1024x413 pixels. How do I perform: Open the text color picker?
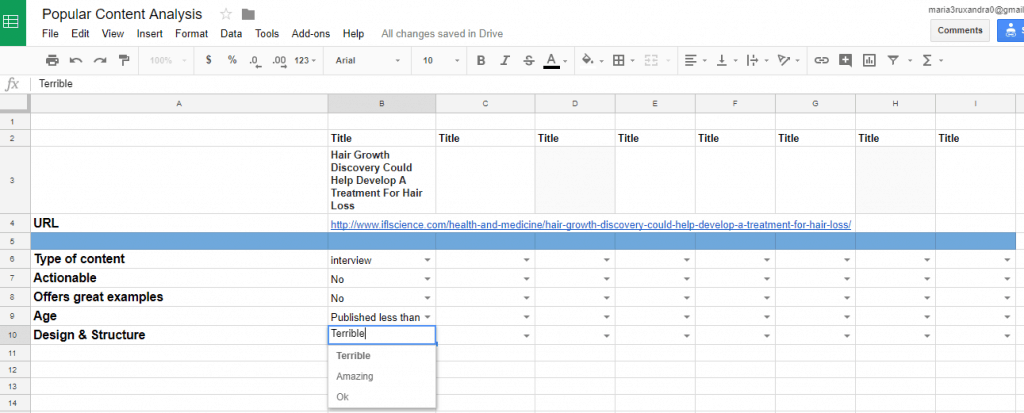point(551,60)
